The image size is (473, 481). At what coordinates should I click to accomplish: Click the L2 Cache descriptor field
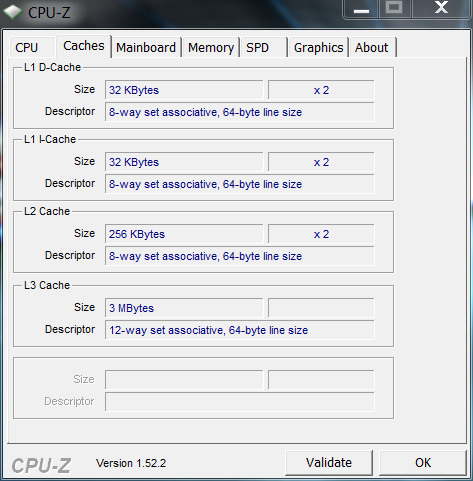(240, 256)
